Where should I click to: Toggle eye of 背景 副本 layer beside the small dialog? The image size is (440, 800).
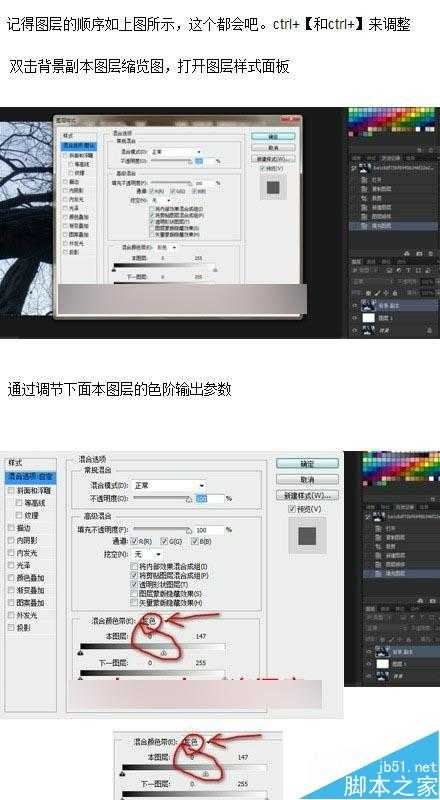355,306
